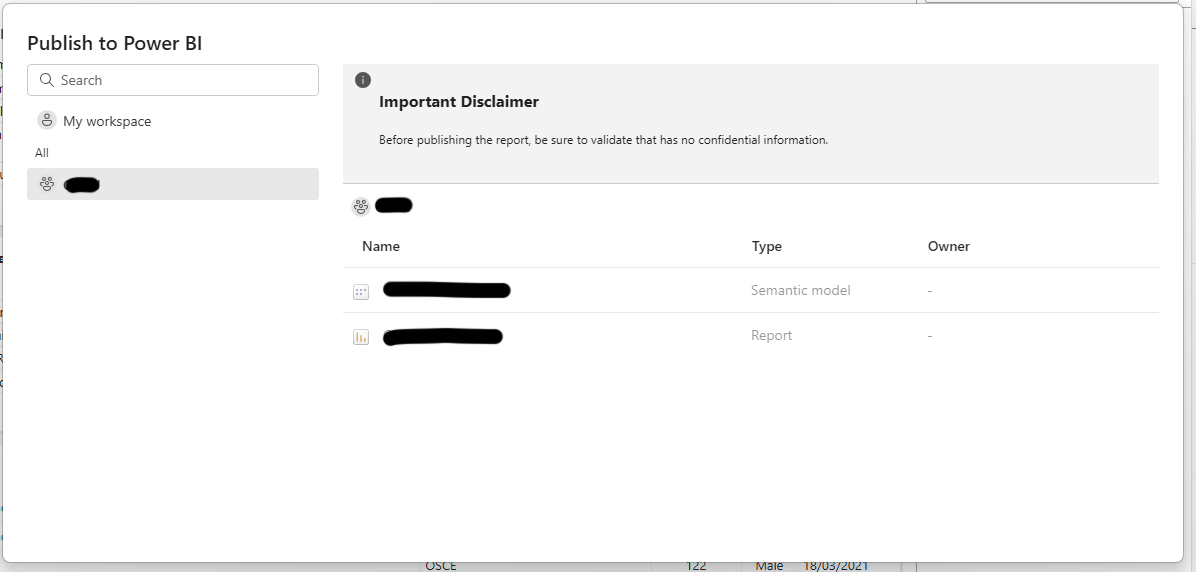Click the 18/03/2021 date cell behind dialog
This screenshot has height=572, width=1196.
coord(834,566)
